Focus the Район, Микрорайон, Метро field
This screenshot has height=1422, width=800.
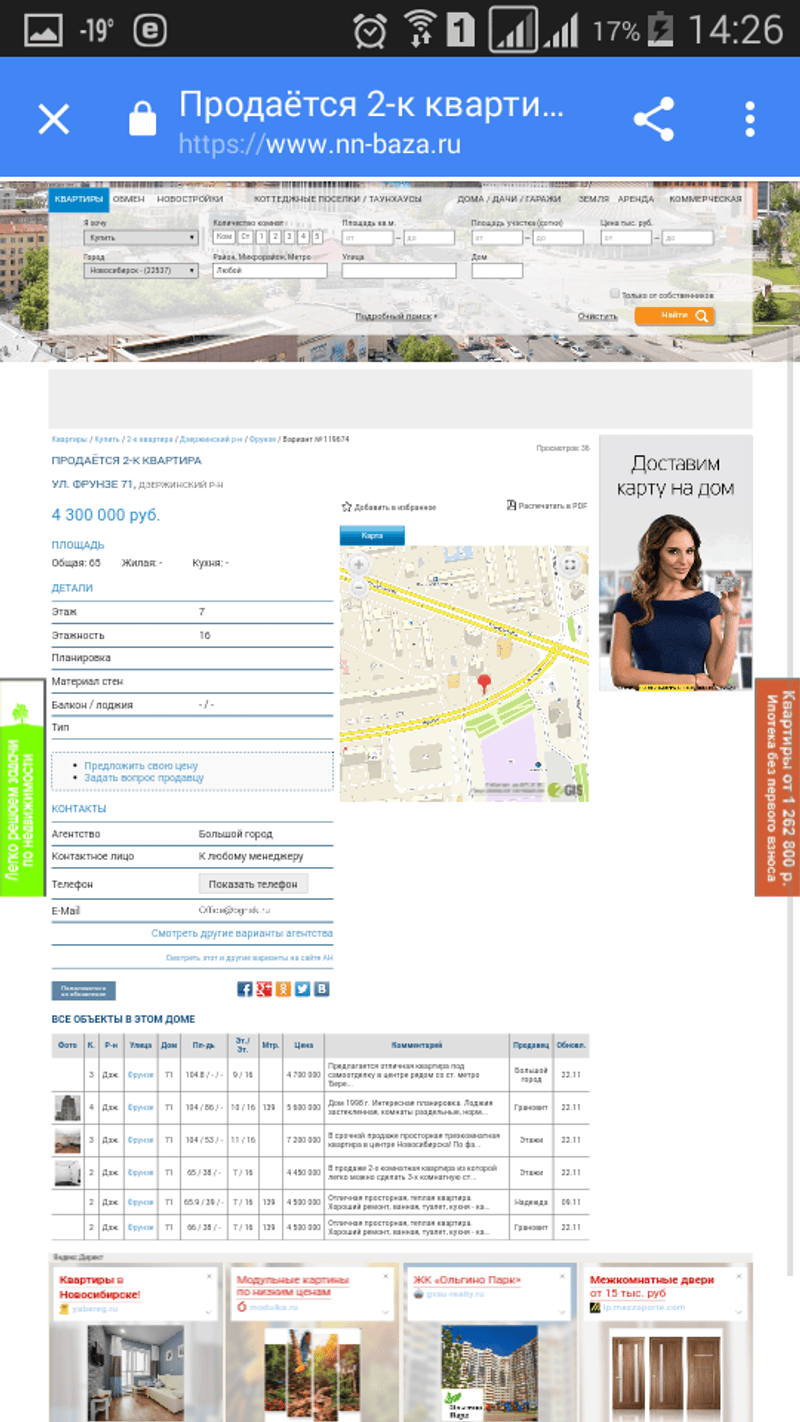coord(270,270)
